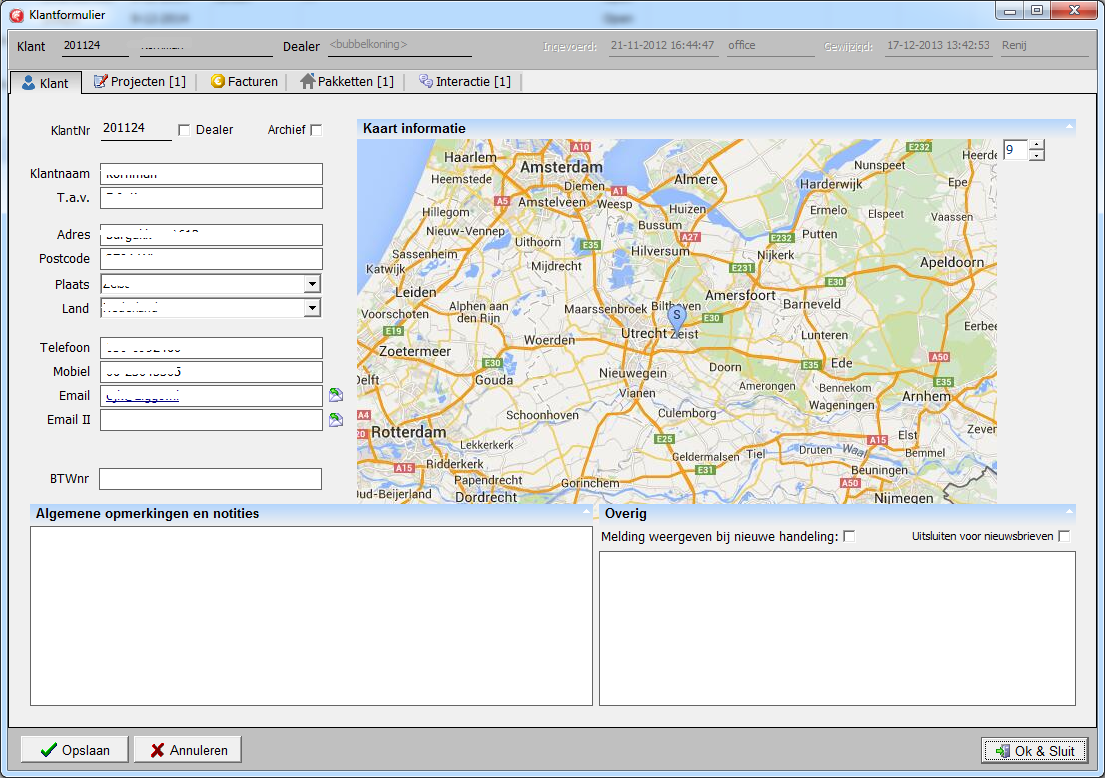1105x778 pixels.
Task: Click the send-mail icon beside Email field
Action: 336,396
